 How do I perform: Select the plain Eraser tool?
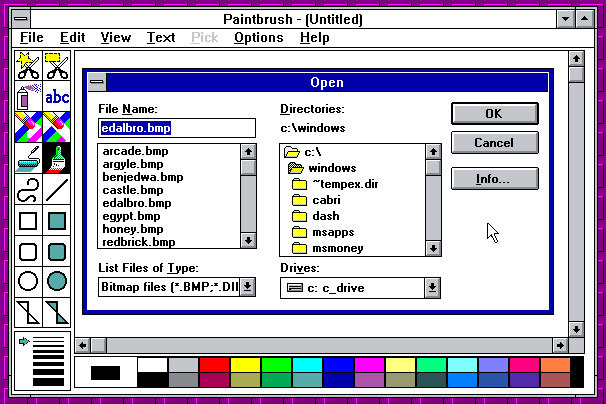[57, 127]
